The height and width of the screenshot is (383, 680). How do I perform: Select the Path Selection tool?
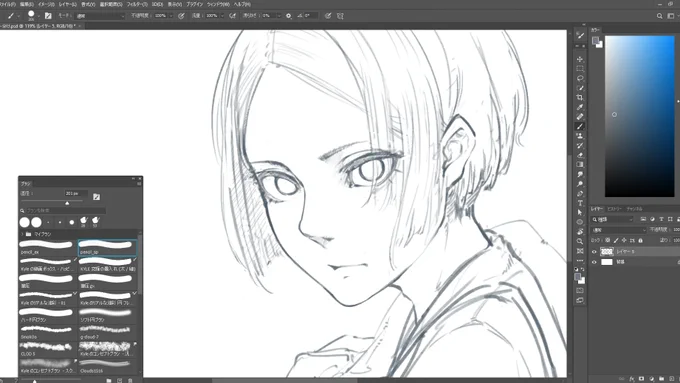pos(580,213)
